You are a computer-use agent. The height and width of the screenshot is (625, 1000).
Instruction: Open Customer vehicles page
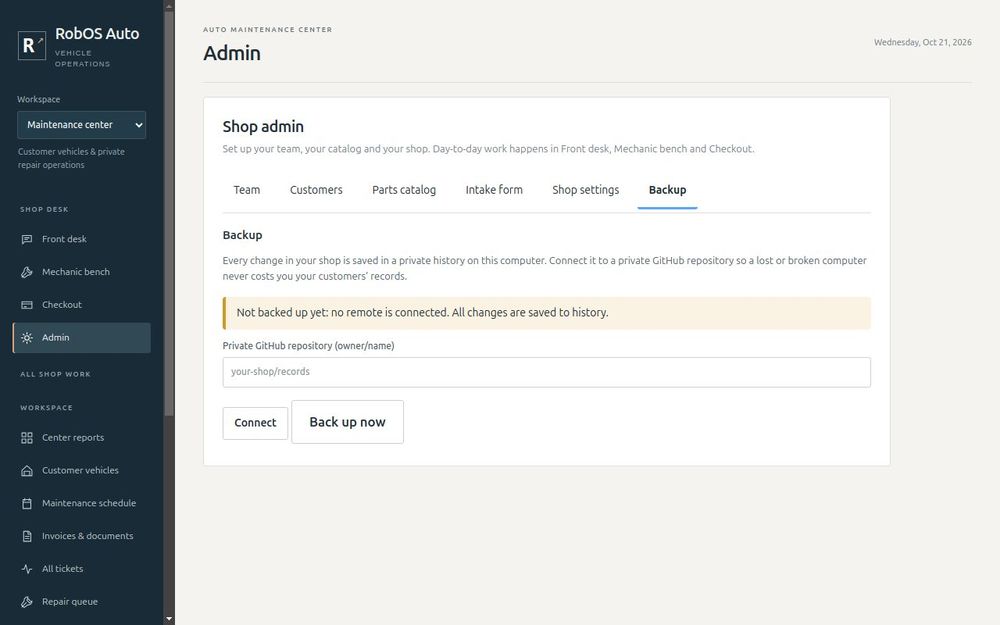pyautogui.click(x=82, y=471)
